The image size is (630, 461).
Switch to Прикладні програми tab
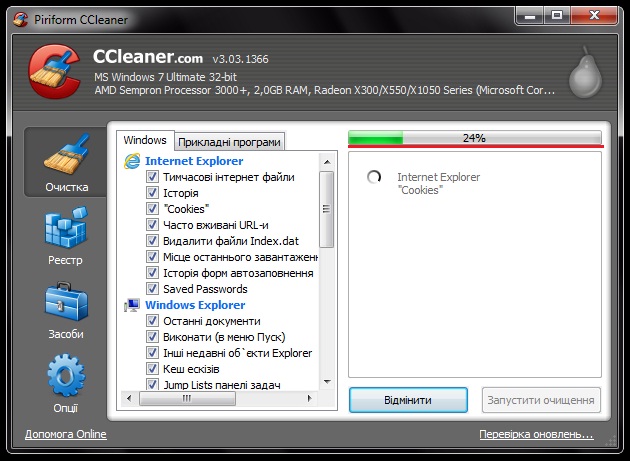point(229,142)
